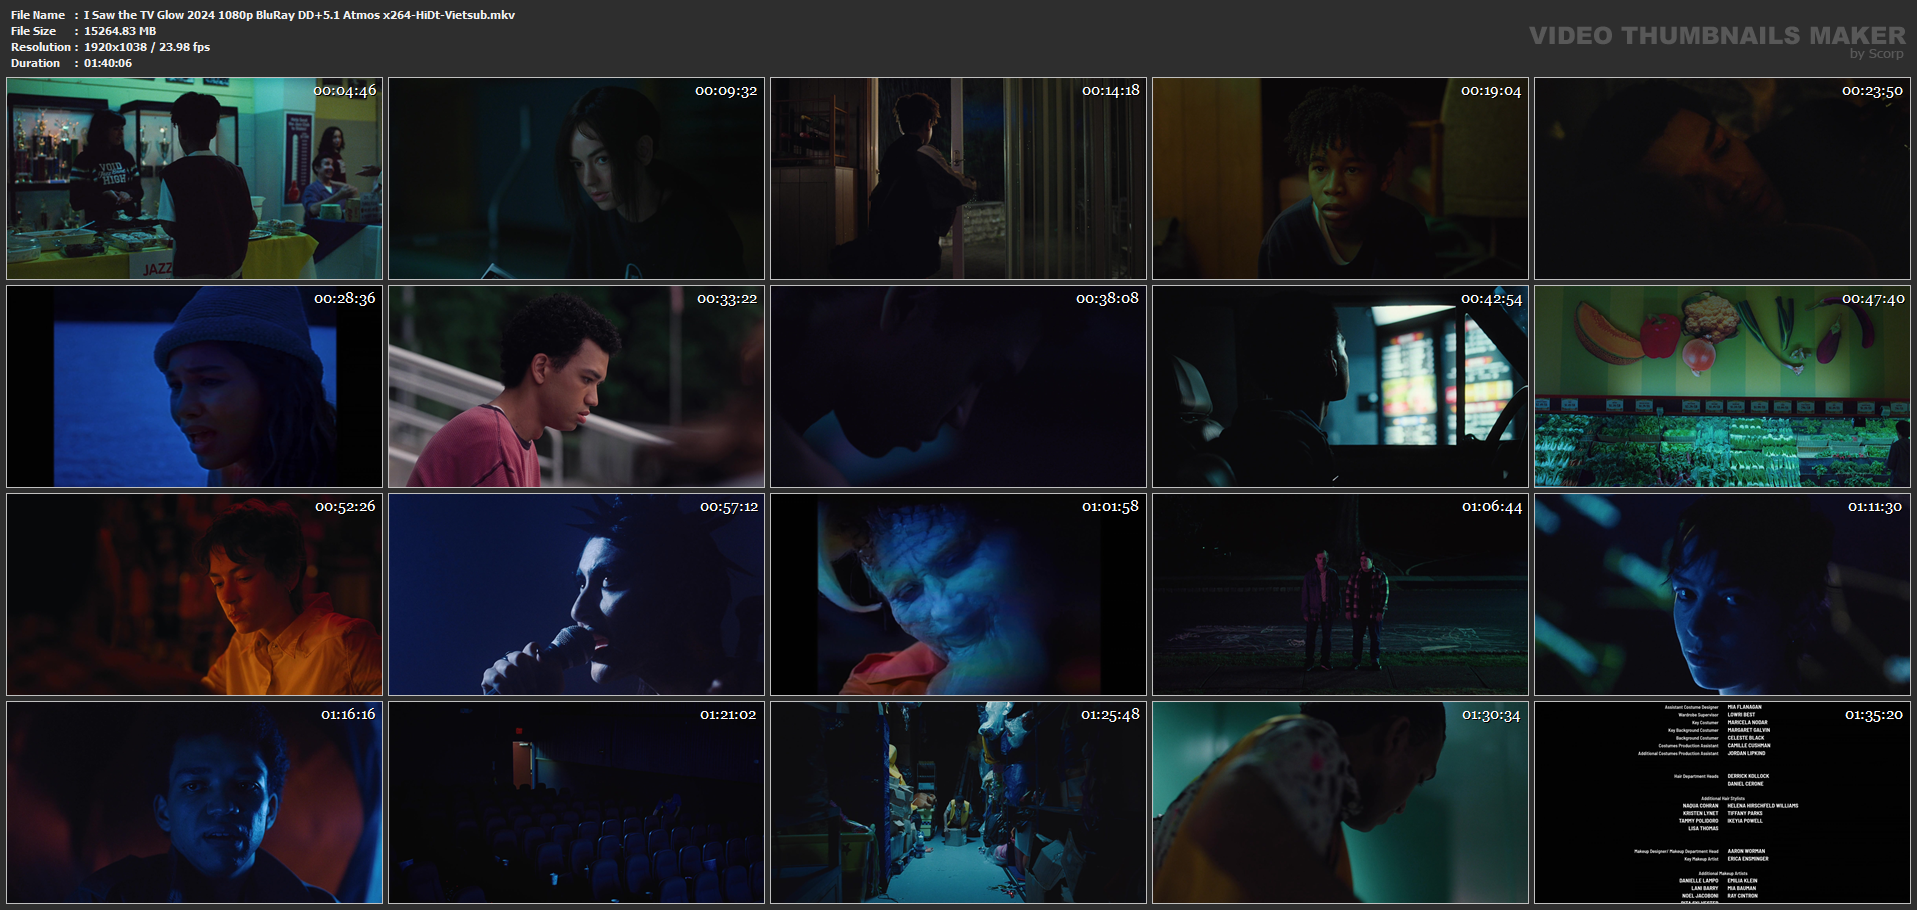Click the Duration label
The height and width of the screenshot is (910, 1917).
click(36, 63)
